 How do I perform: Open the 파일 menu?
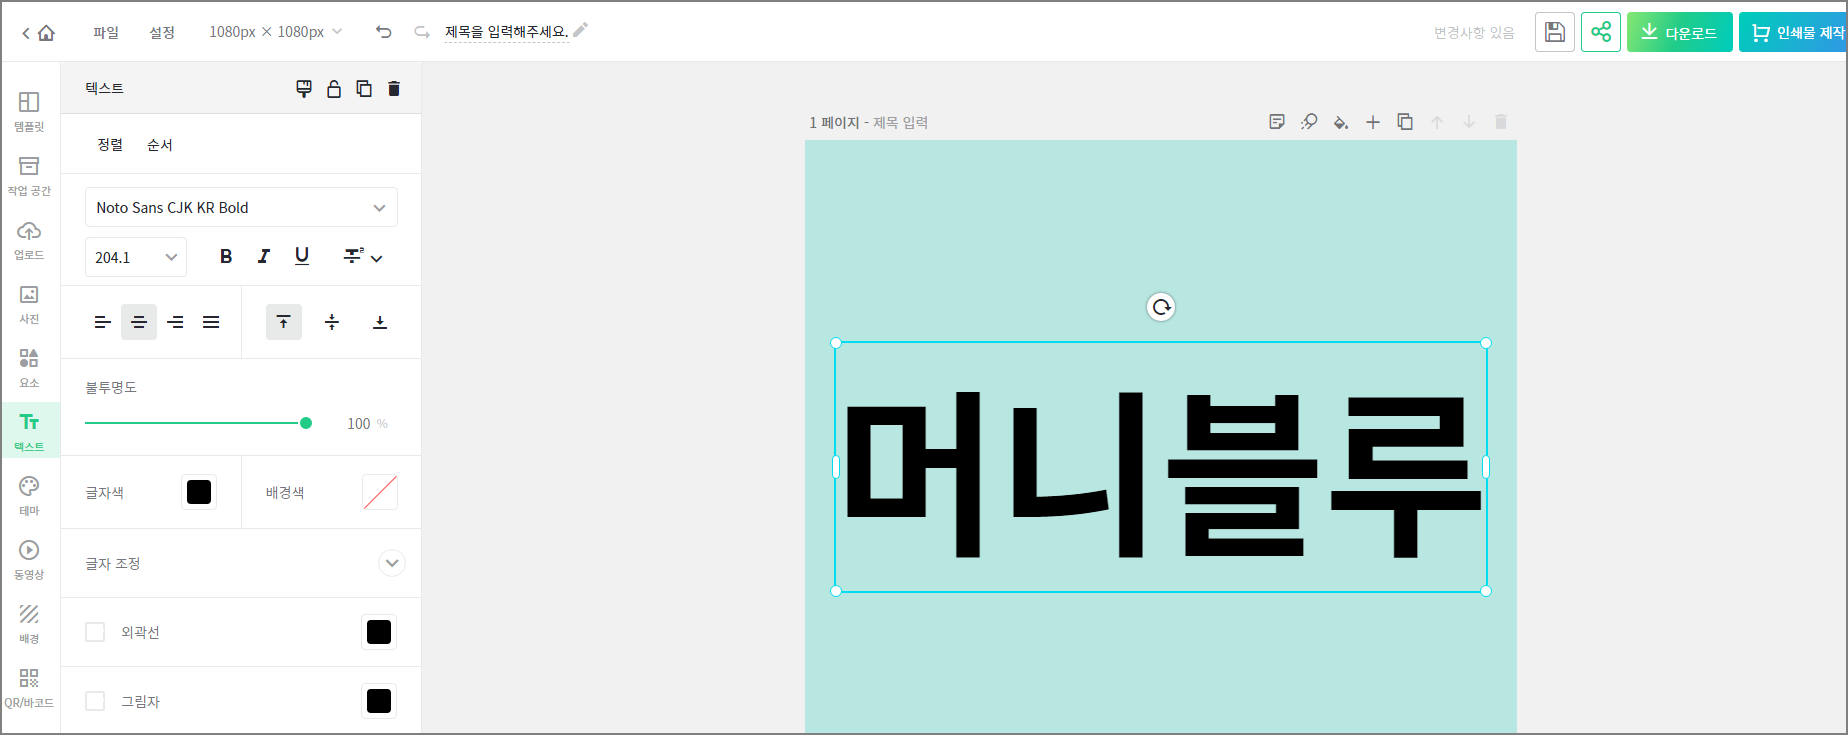click(106, 32)
